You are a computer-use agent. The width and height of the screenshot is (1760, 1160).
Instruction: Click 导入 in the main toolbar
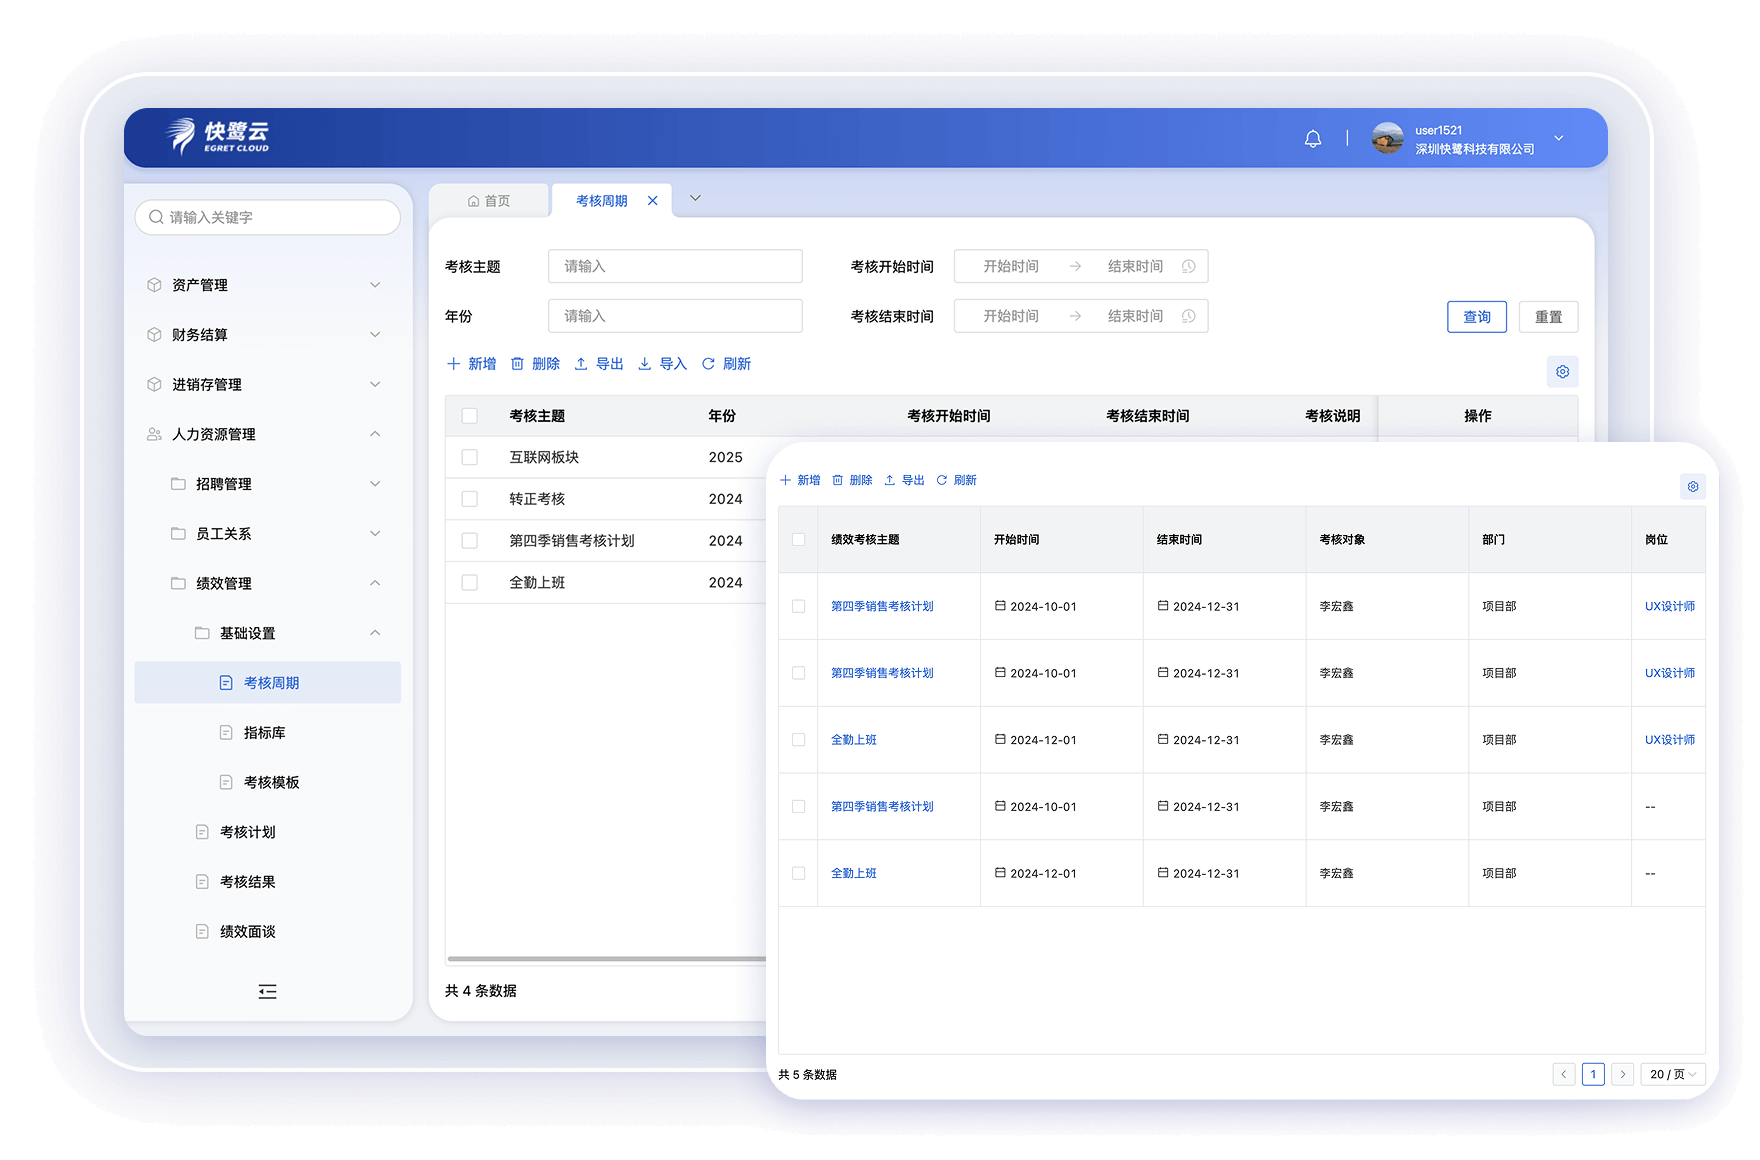pyautogui.click(x=662, y=364)
